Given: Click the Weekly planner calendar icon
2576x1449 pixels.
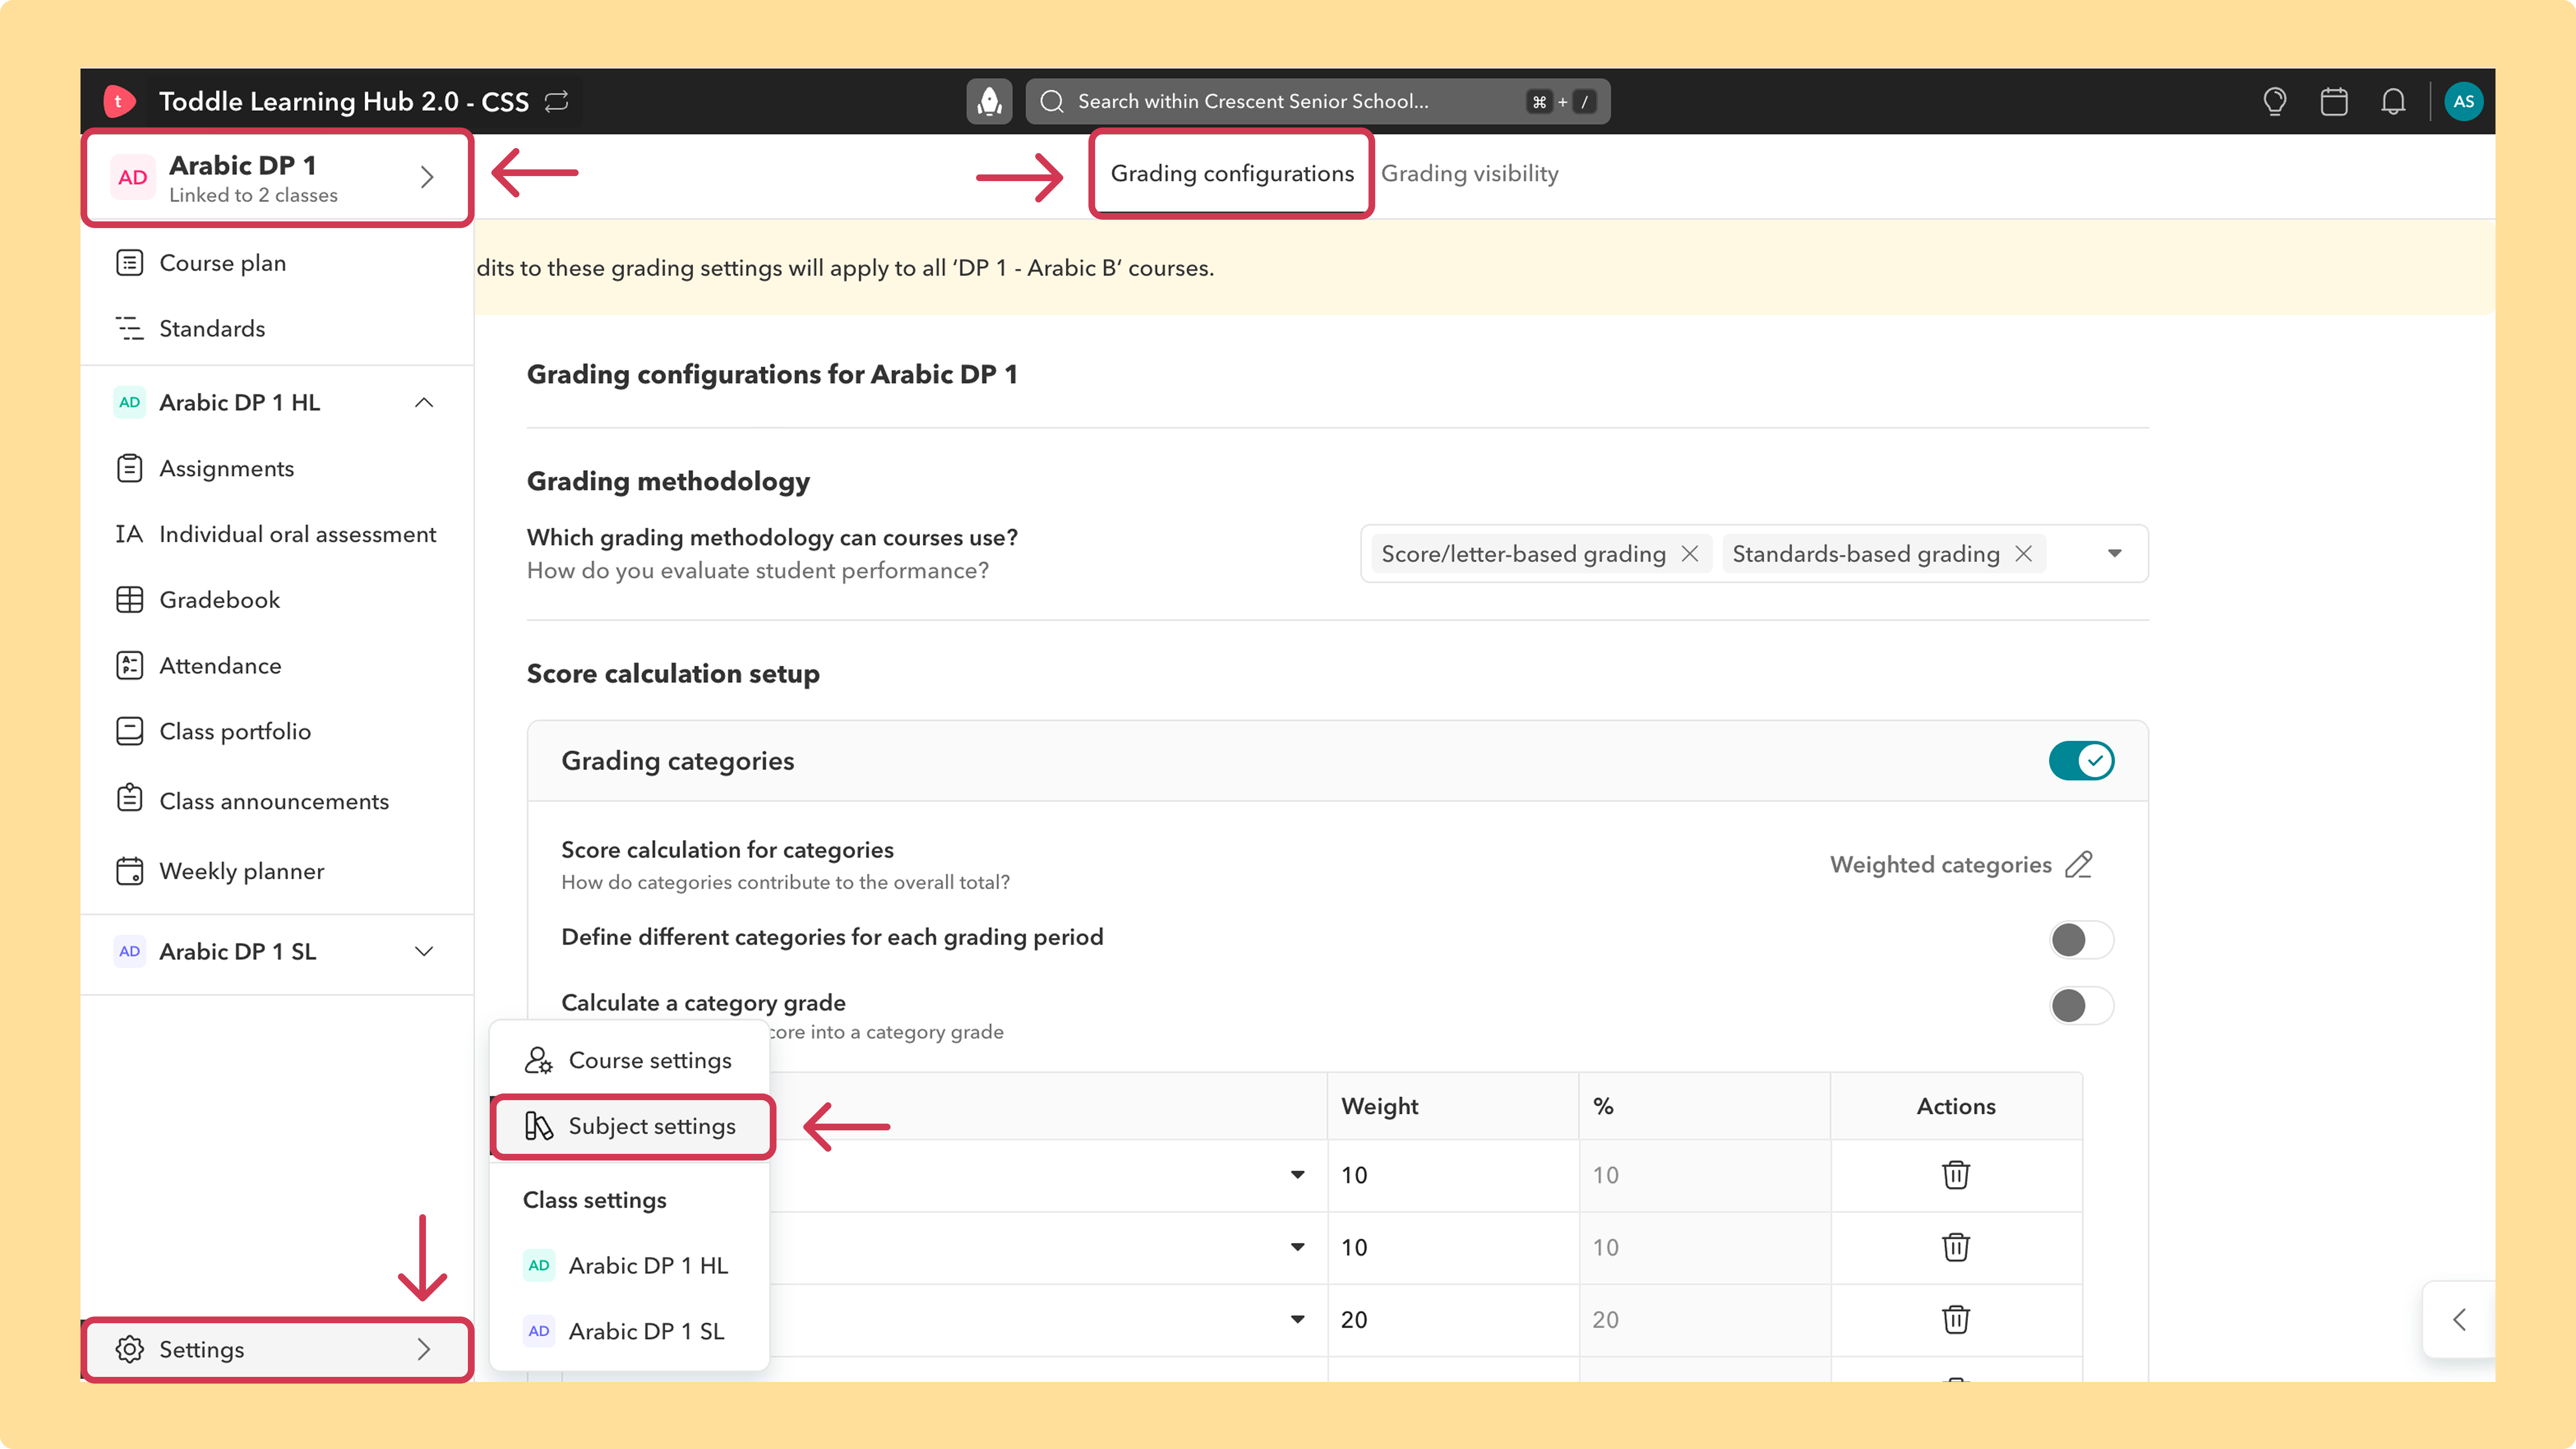Looking at the screenshot, I should tap(129, 871).
